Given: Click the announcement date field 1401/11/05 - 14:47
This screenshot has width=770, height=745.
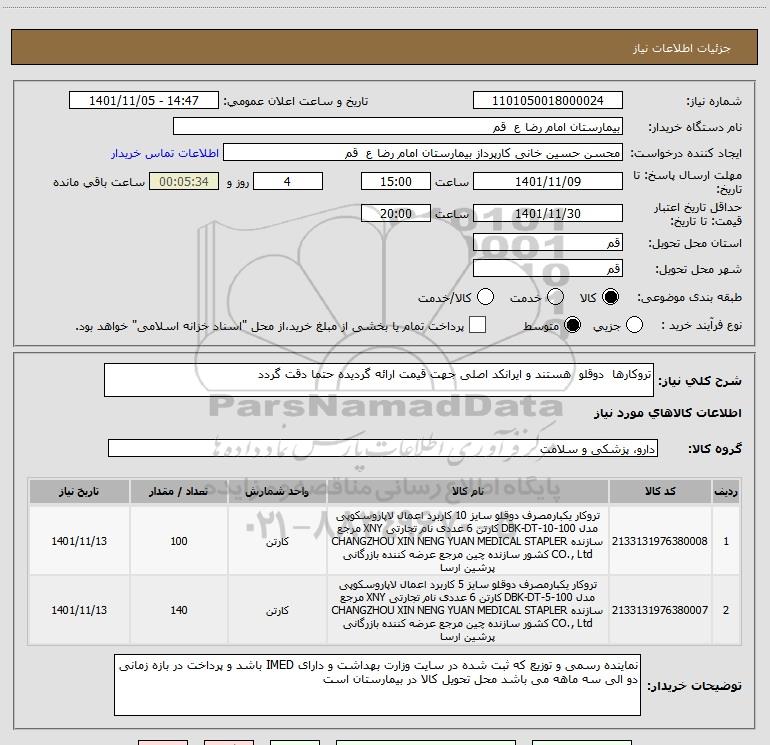Looking at the screenshot, I should tap(144, 101).
